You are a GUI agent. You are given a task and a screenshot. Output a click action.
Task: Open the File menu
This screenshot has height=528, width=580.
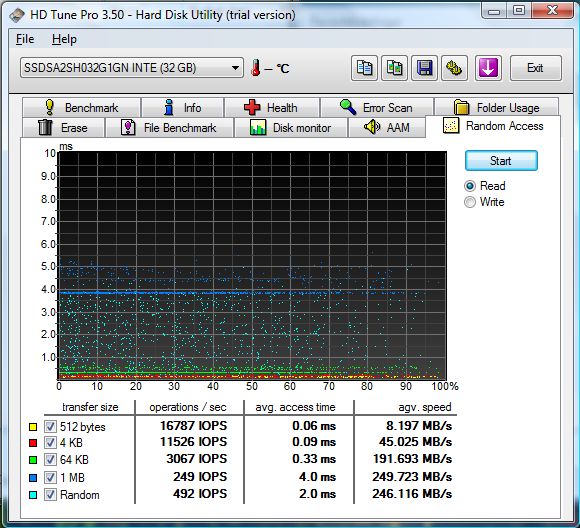click(25, 39)
